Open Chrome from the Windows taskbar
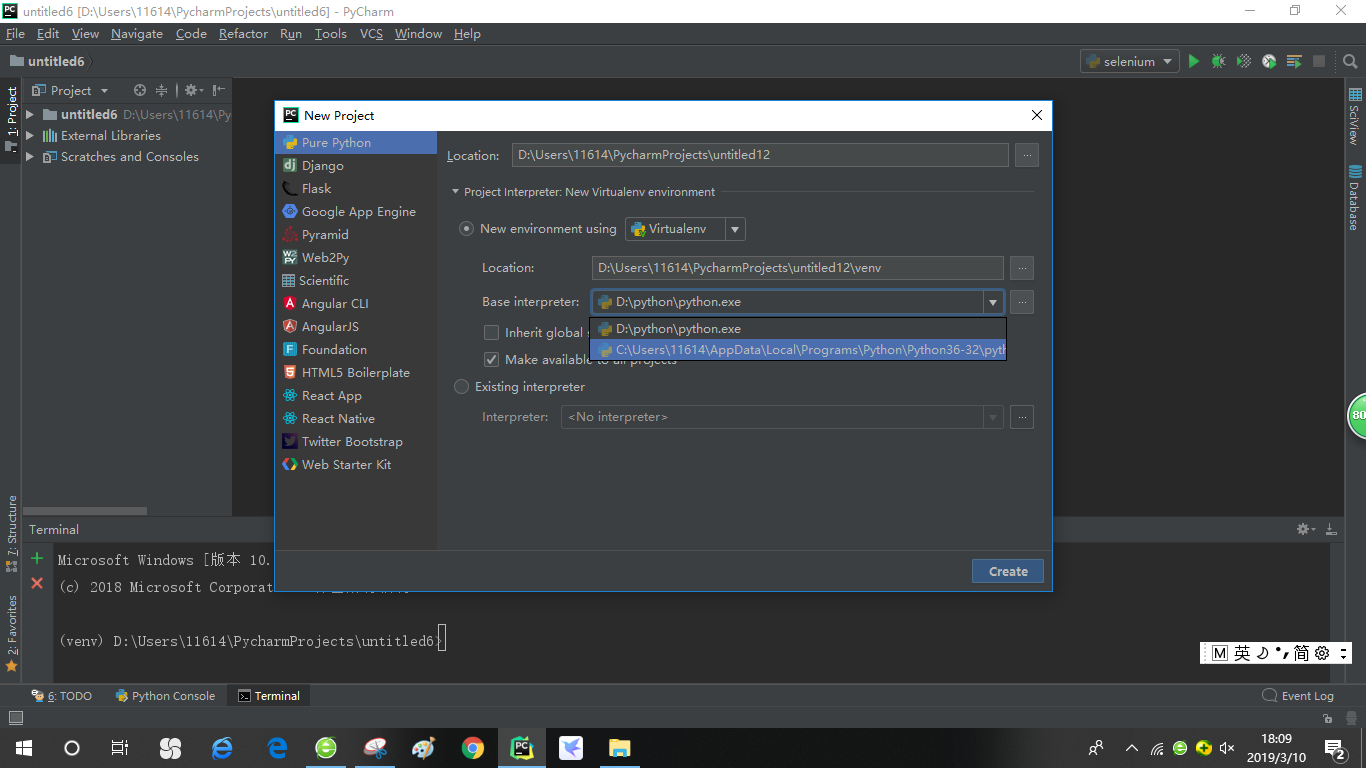Screen dimensions: 1366x768 tap(473, 748)
